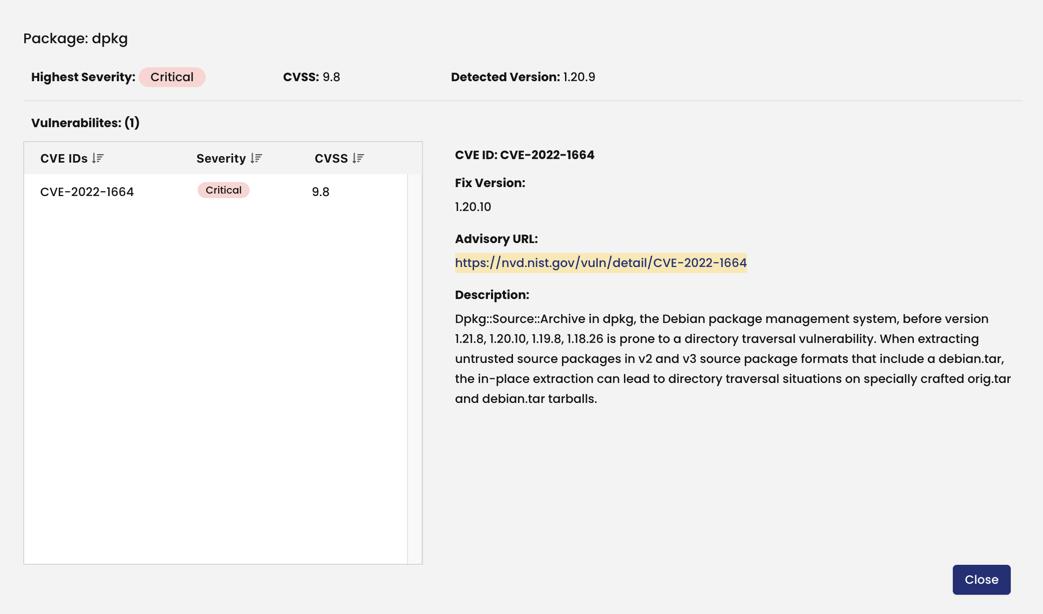The width and height of the screenshot is (1043, 614).
Task: Click the Vulnerabilites: (1) label
Action: (85, 123)
